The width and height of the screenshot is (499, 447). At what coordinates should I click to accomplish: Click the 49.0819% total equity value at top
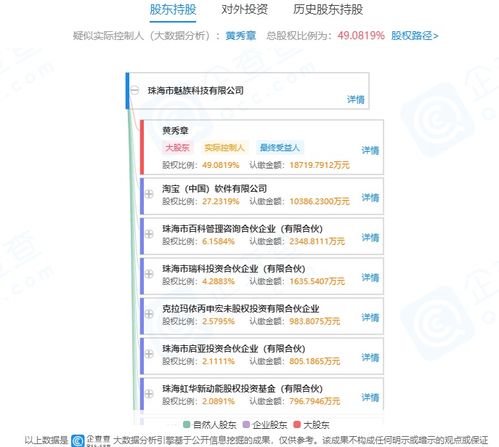pyautogui.click(x=361, y=36)
